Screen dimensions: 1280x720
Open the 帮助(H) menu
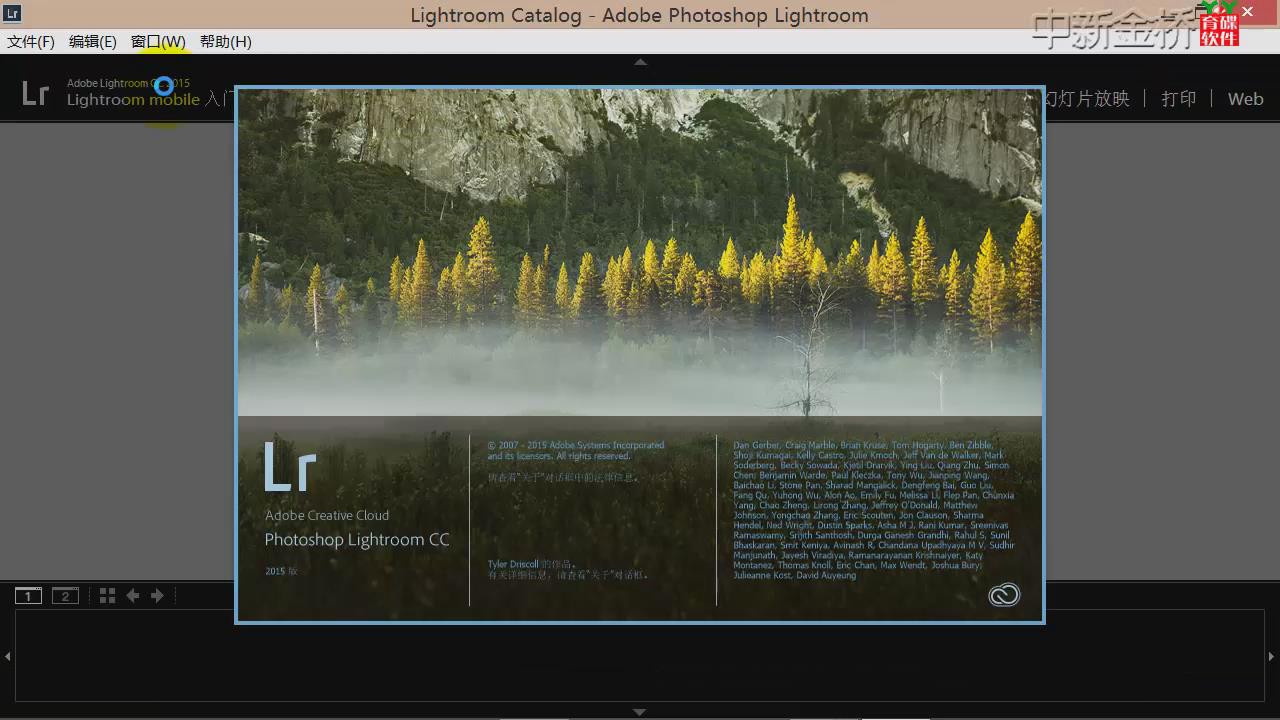(226, 42)
